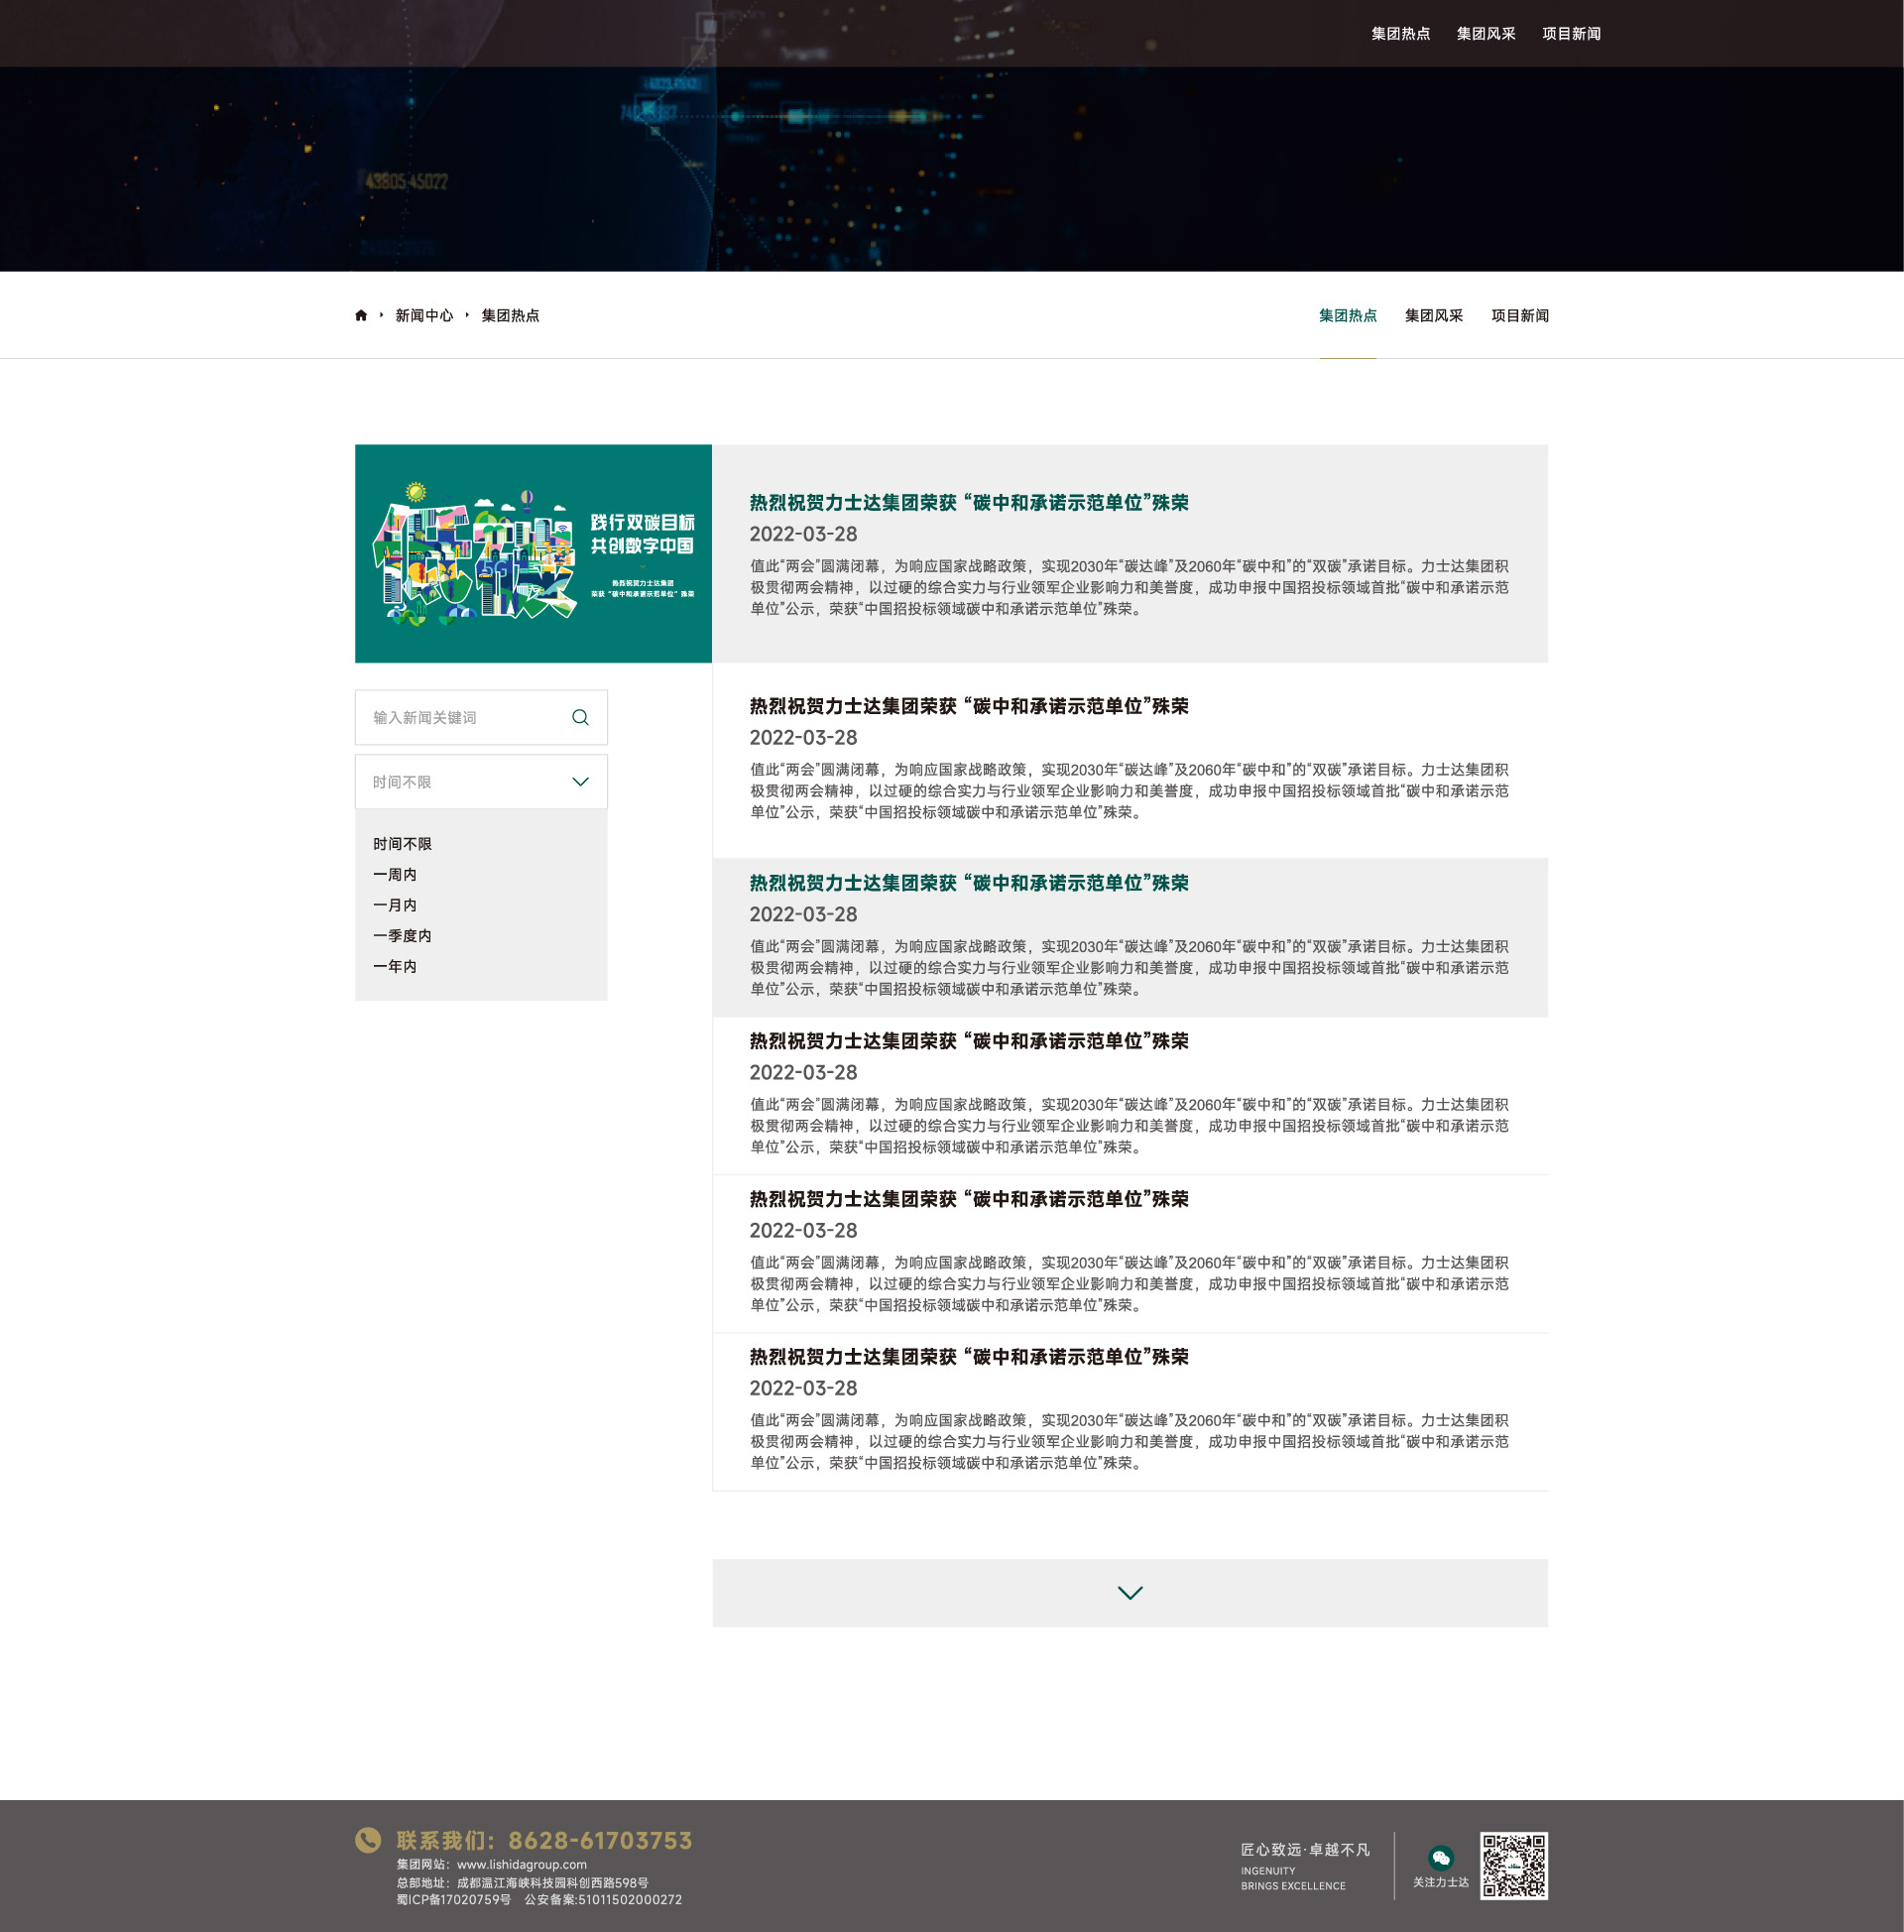
Task: Open the featured news thumbnail image
Action: (x=533, y=554)
